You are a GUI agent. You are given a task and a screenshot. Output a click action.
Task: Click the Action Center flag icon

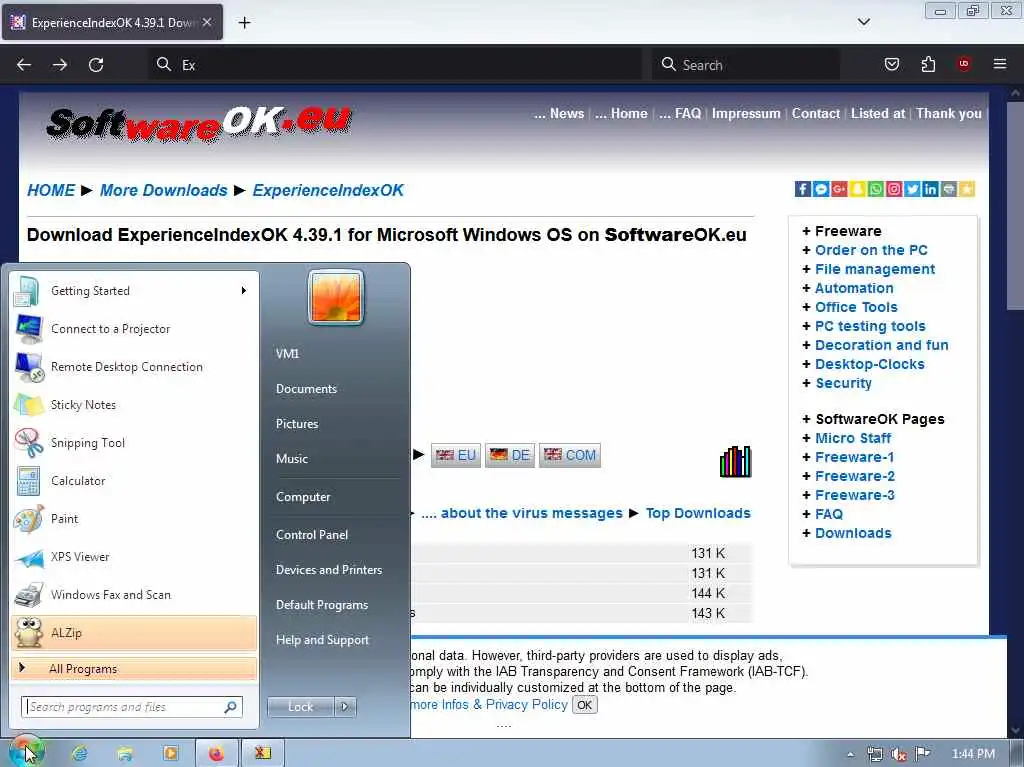click(x=923, y=753)
